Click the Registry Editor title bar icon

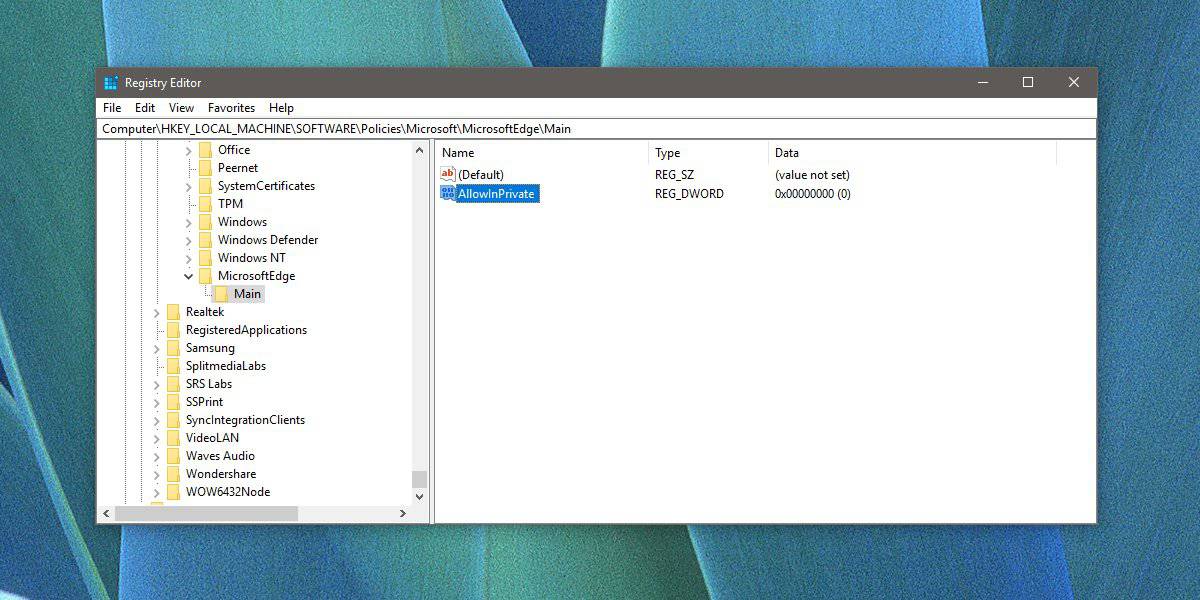pos(110,83)
